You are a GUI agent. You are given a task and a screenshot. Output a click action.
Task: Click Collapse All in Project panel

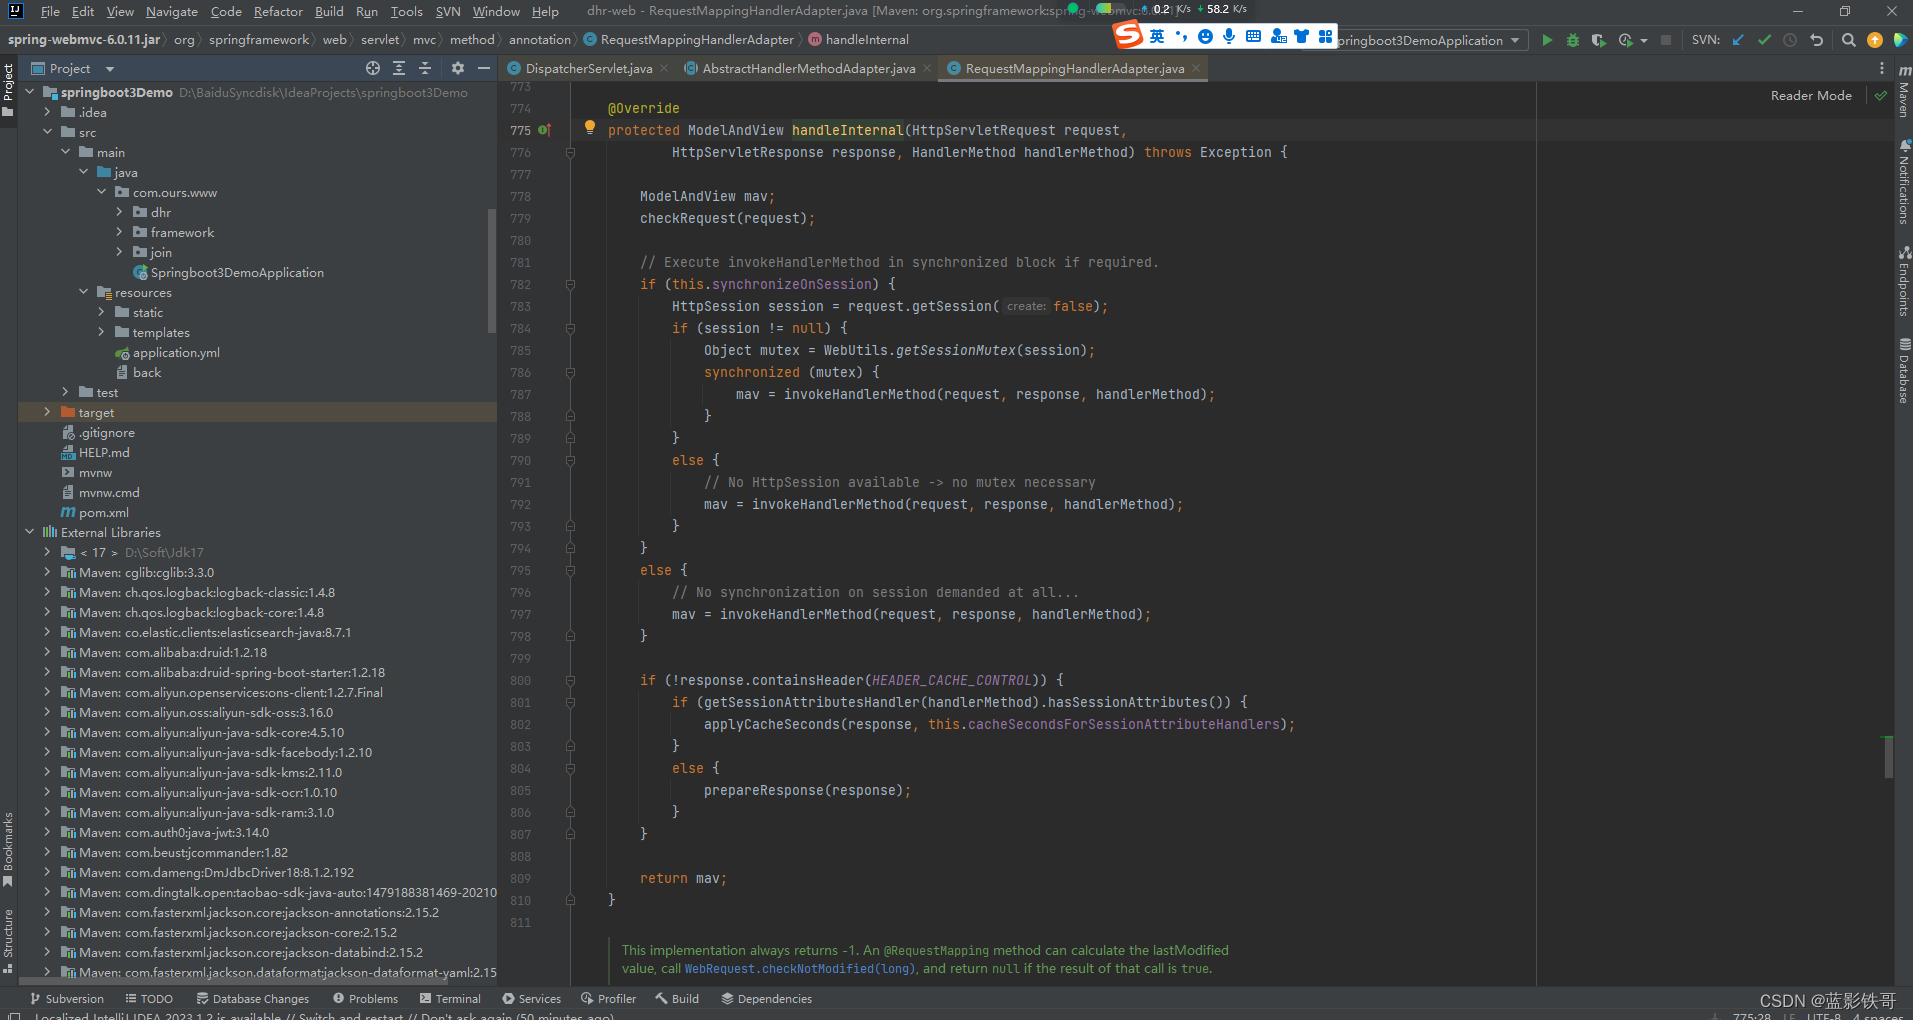click(x=425, y=68)
